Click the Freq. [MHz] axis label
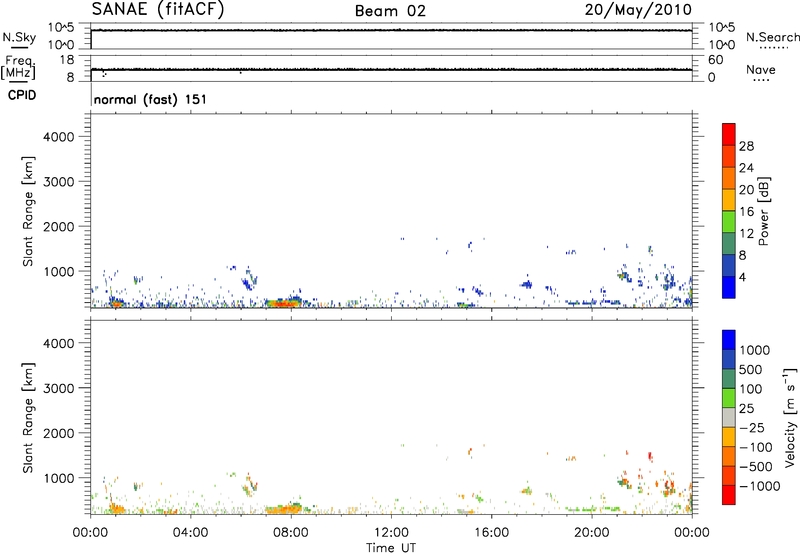Viewport: 800px width, 554px height. coord(18,67)
